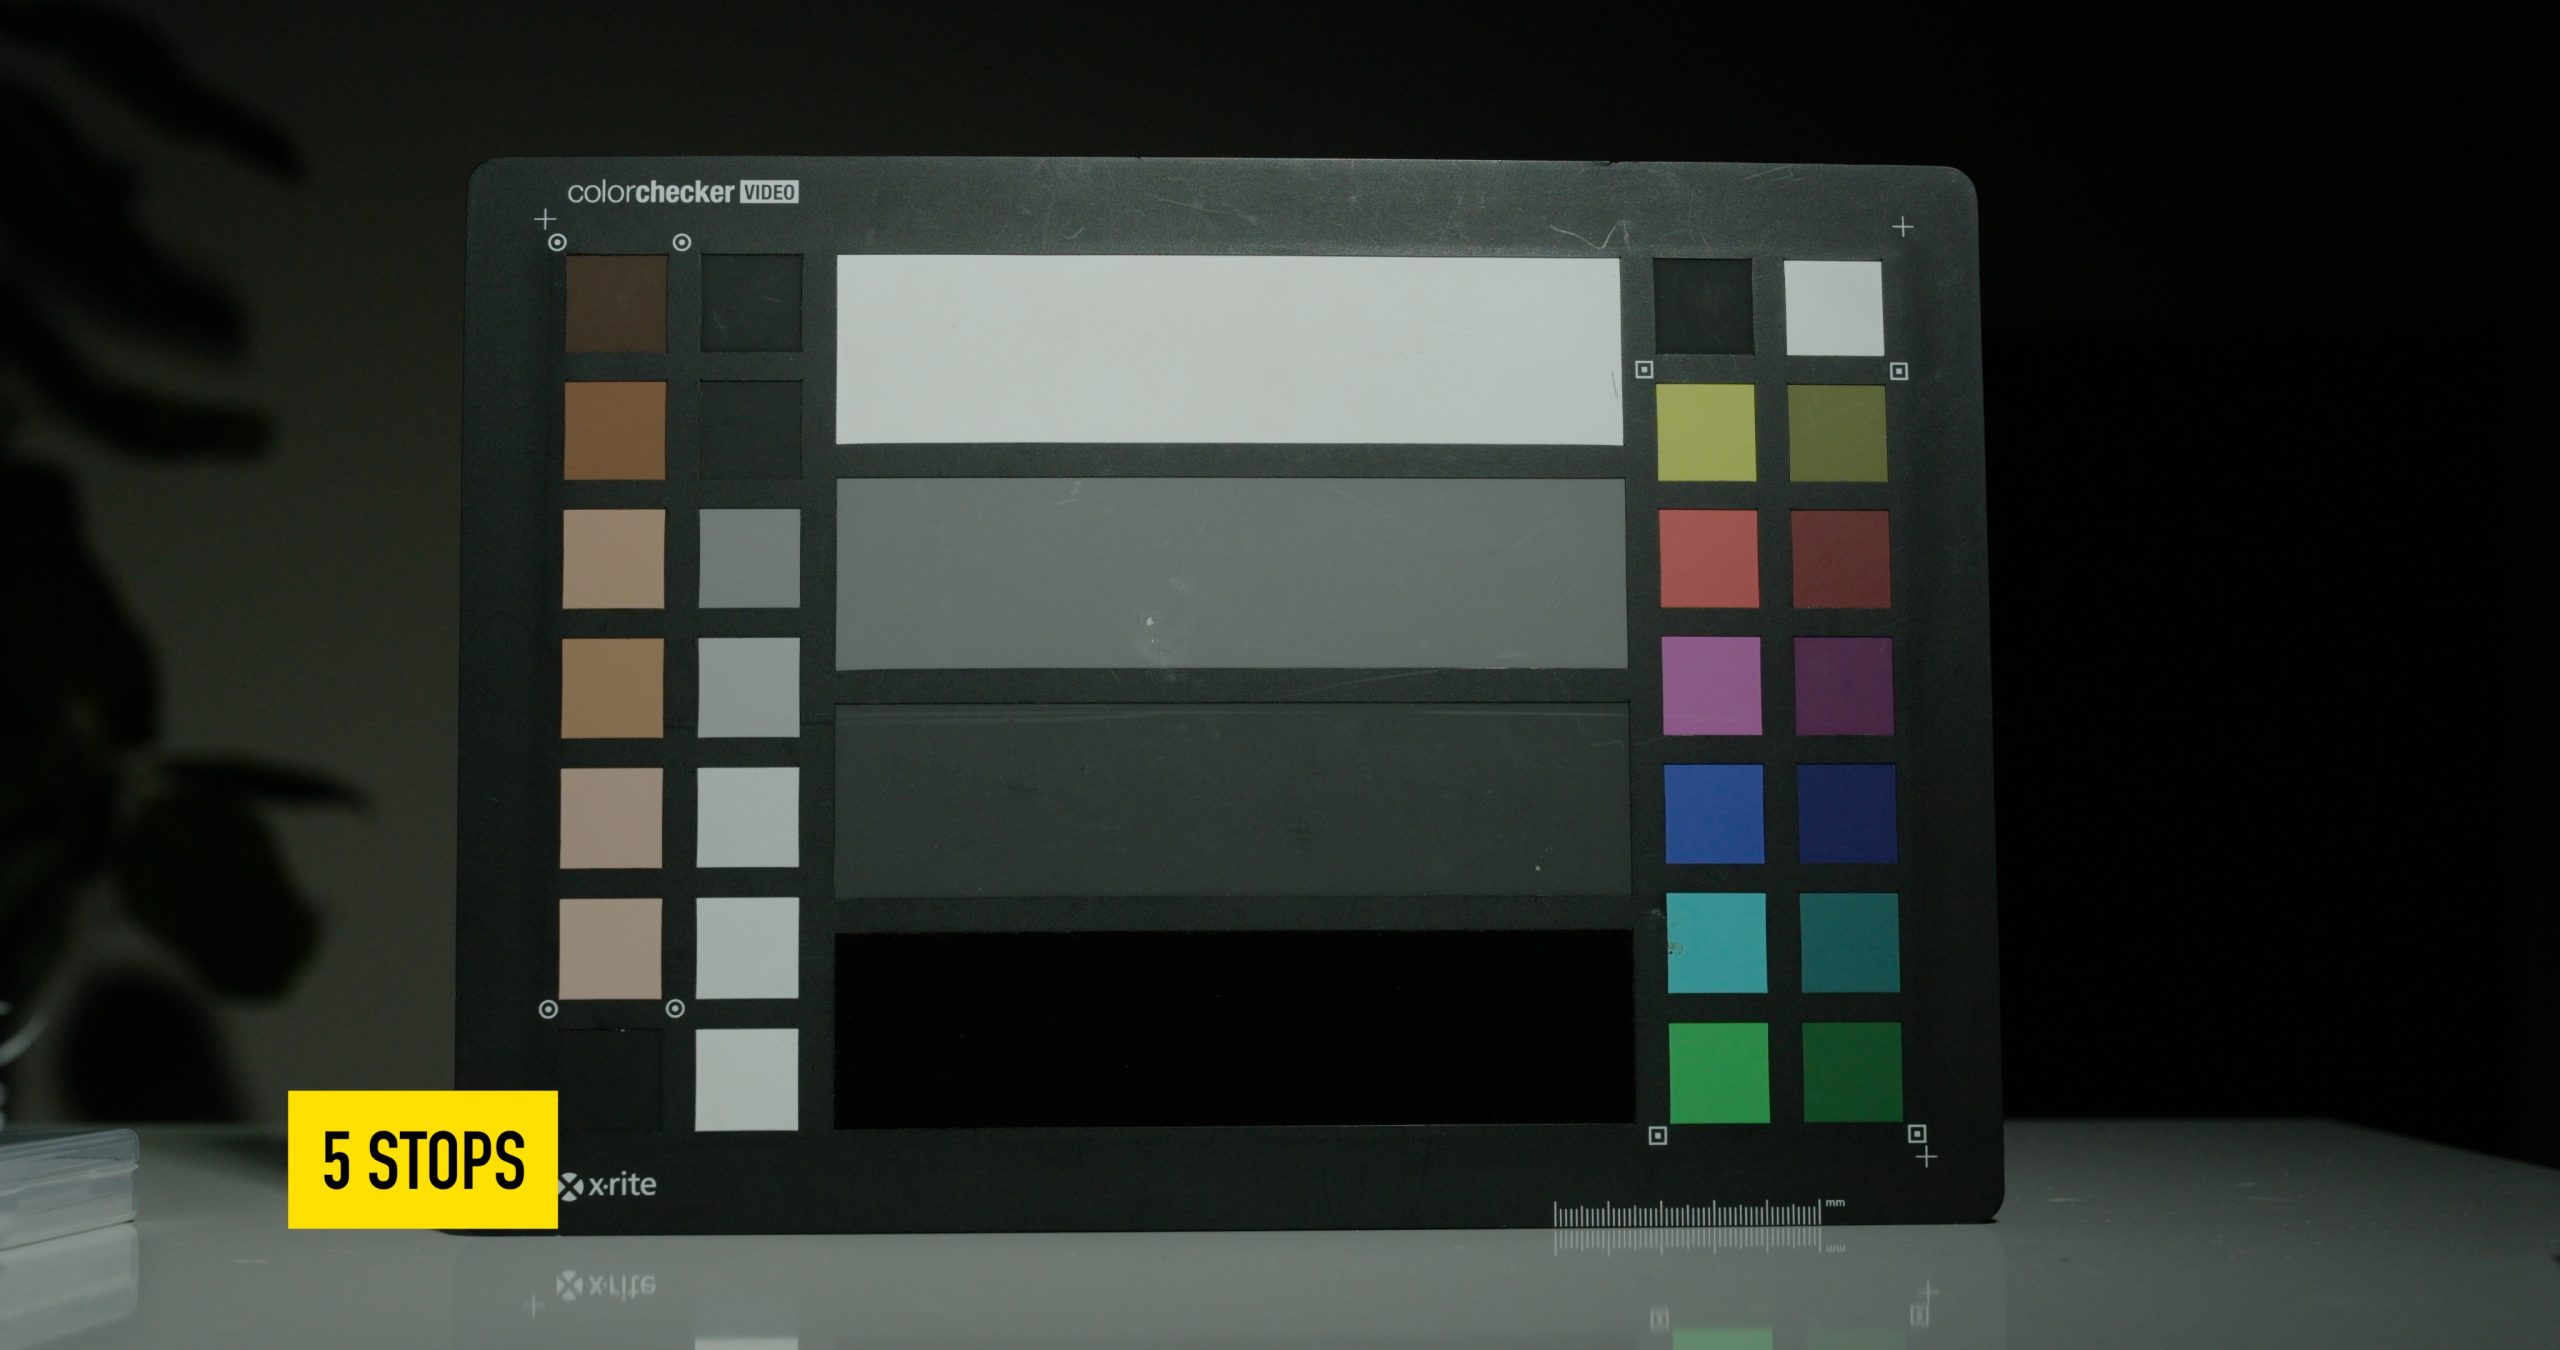Viewport: 2560px width, 1350px height.
Task: Click the cyan color patch
Action: click(x=1716, y=942)
